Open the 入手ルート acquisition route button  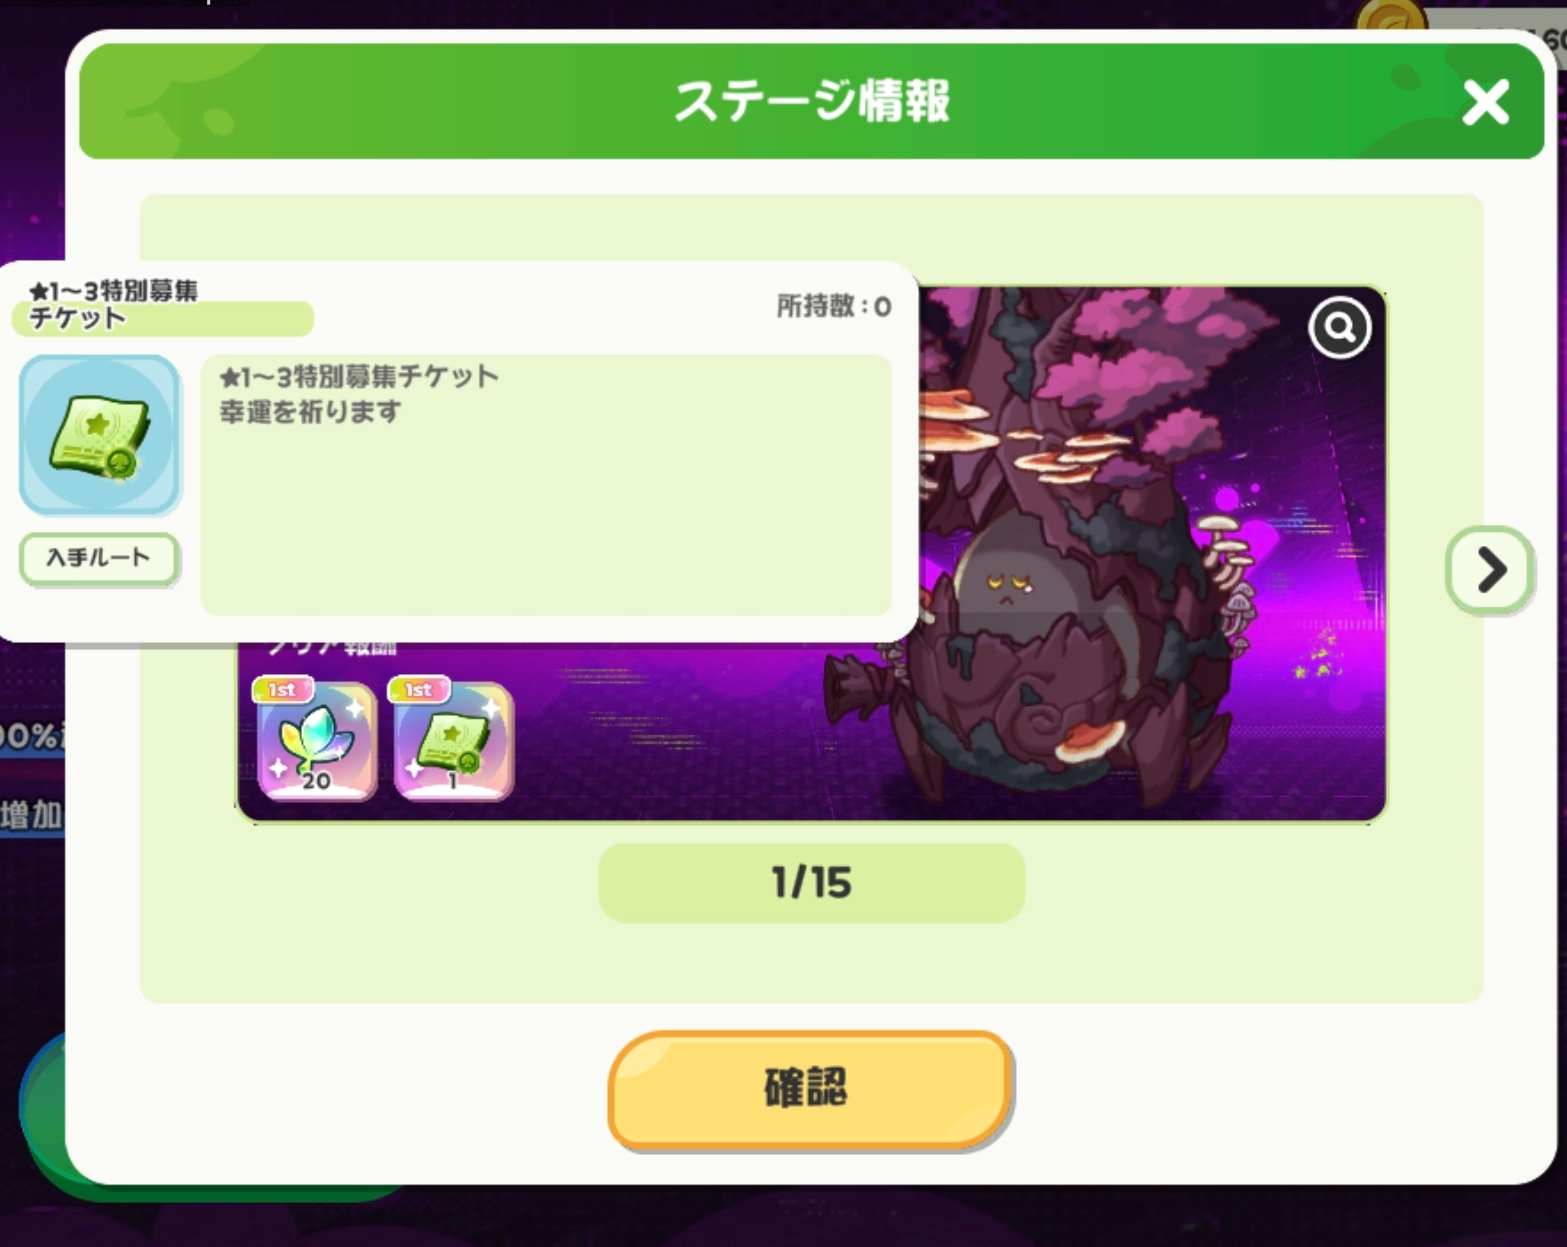click(99, 558)
